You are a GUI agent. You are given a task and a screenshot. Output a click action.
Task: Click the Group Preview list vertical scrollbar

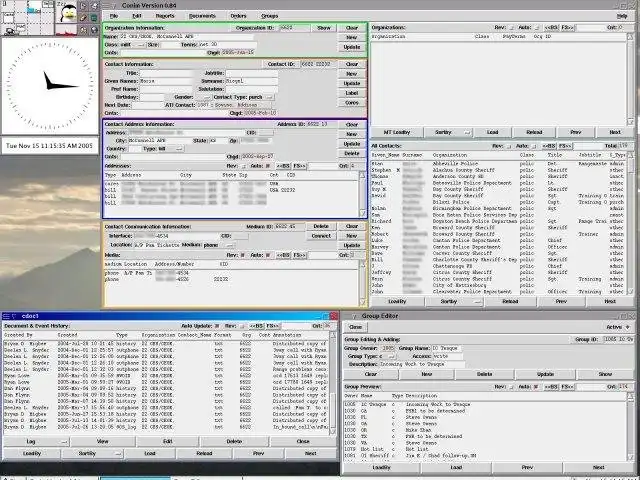click(x=630, y=427)
